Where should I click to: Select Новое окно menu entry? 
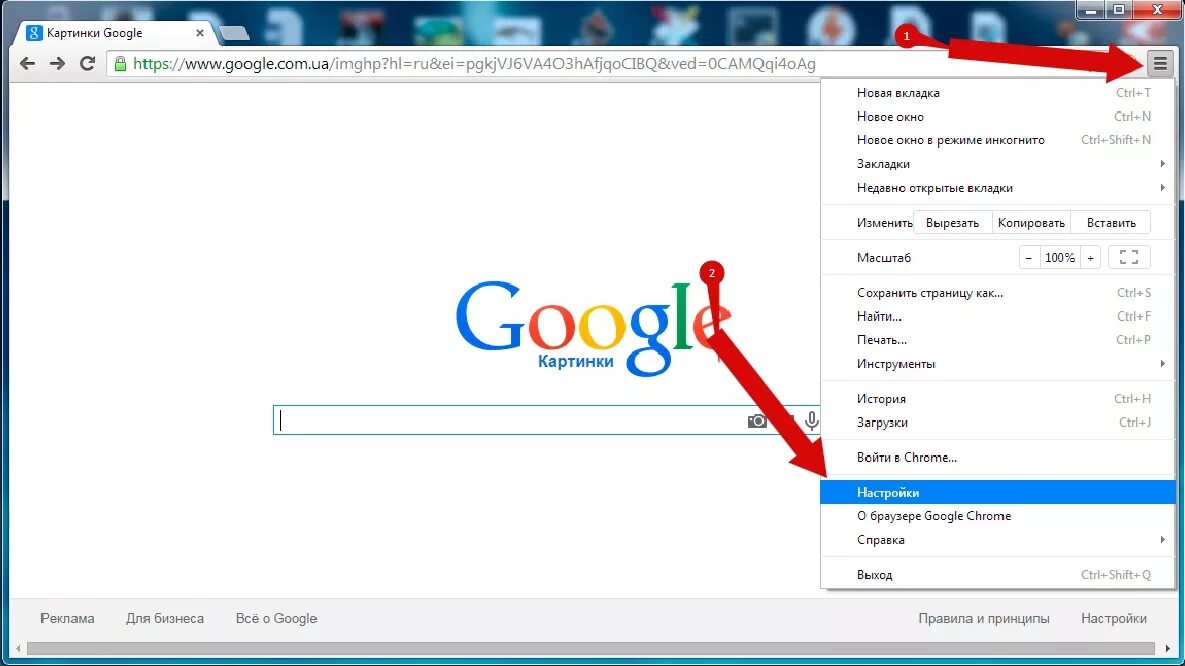[x=998, y=116]
